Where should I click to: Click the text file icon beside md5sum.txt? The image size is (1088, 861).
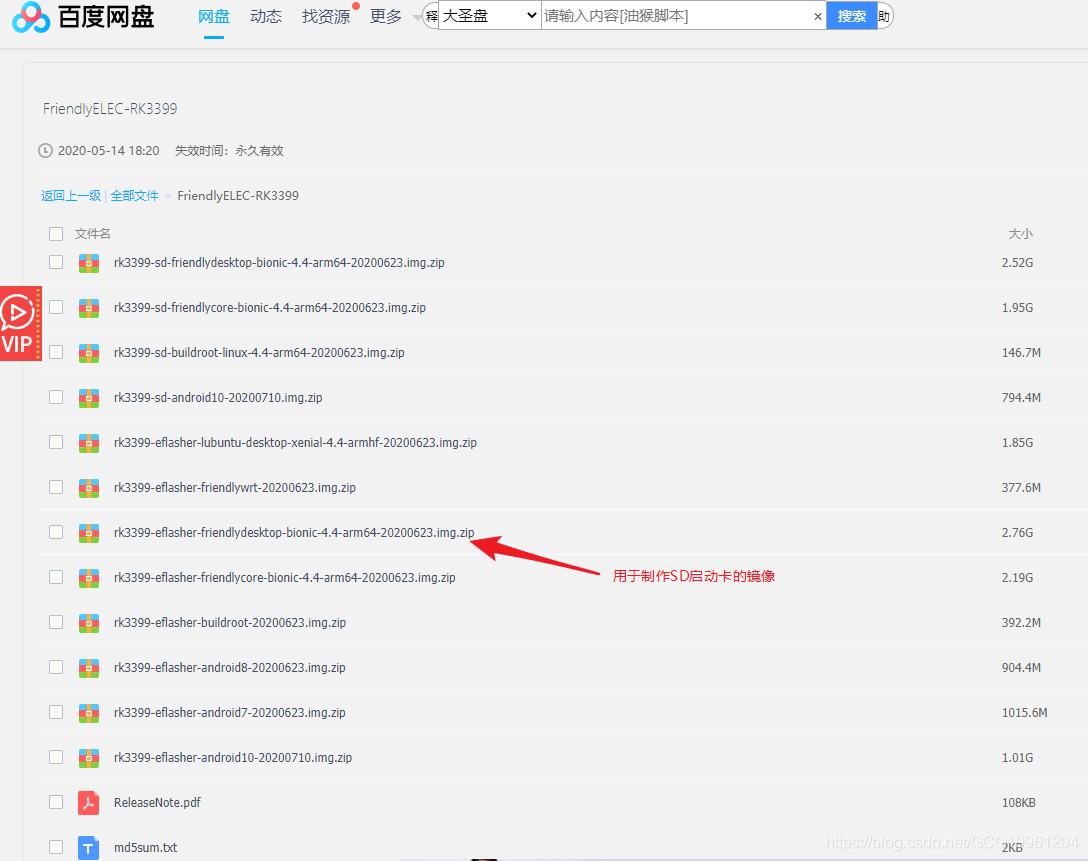pos(89,847)
